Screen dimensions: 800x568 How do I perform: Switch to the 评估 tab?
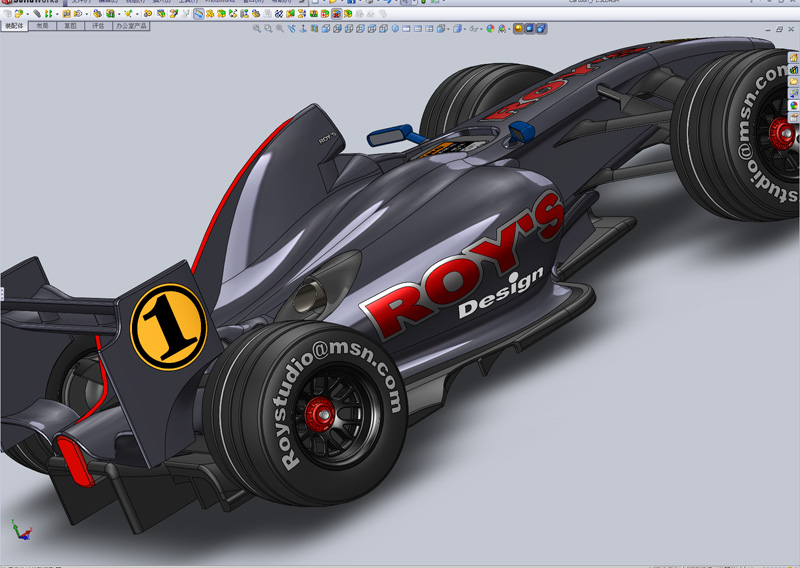pyautogui.click(x=97, y=26)
